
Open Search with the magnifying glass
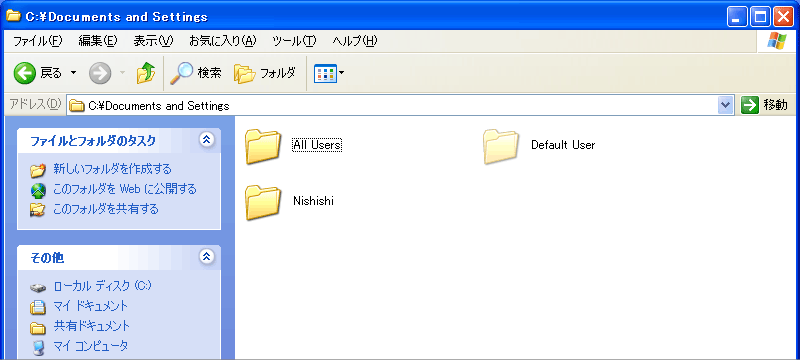pyautogui.click(x=196, y=73)
